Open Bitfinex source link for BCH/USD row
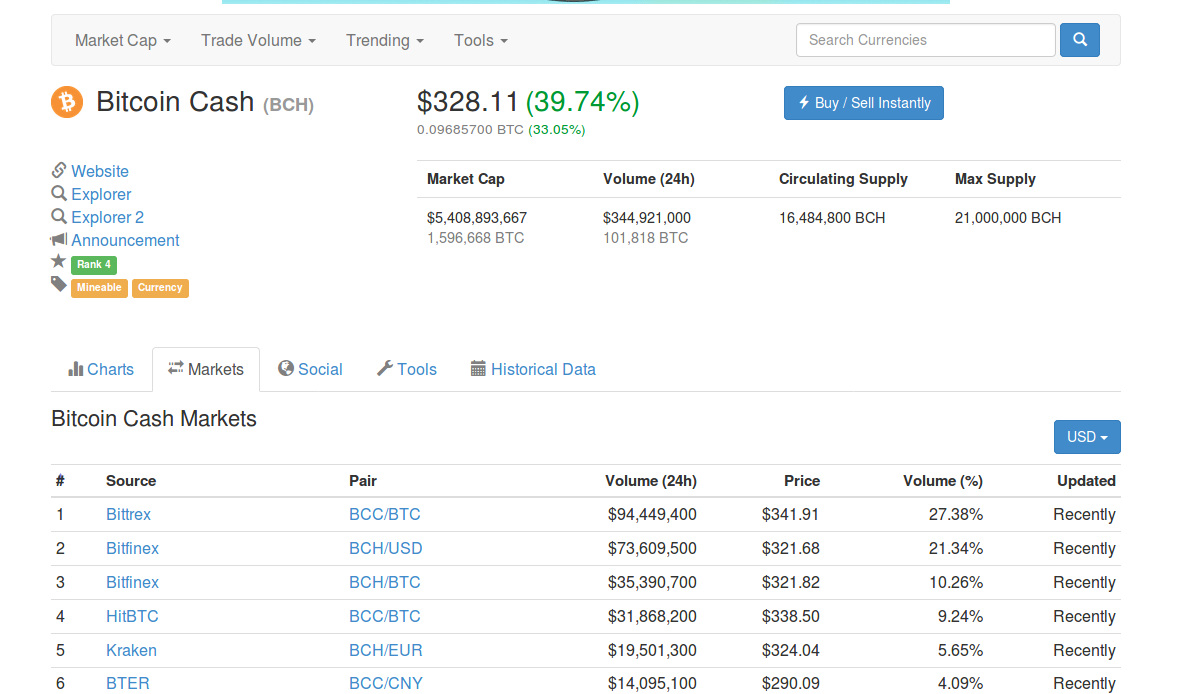The height and width of the screenshot is (694, 1180). point(132,549)
